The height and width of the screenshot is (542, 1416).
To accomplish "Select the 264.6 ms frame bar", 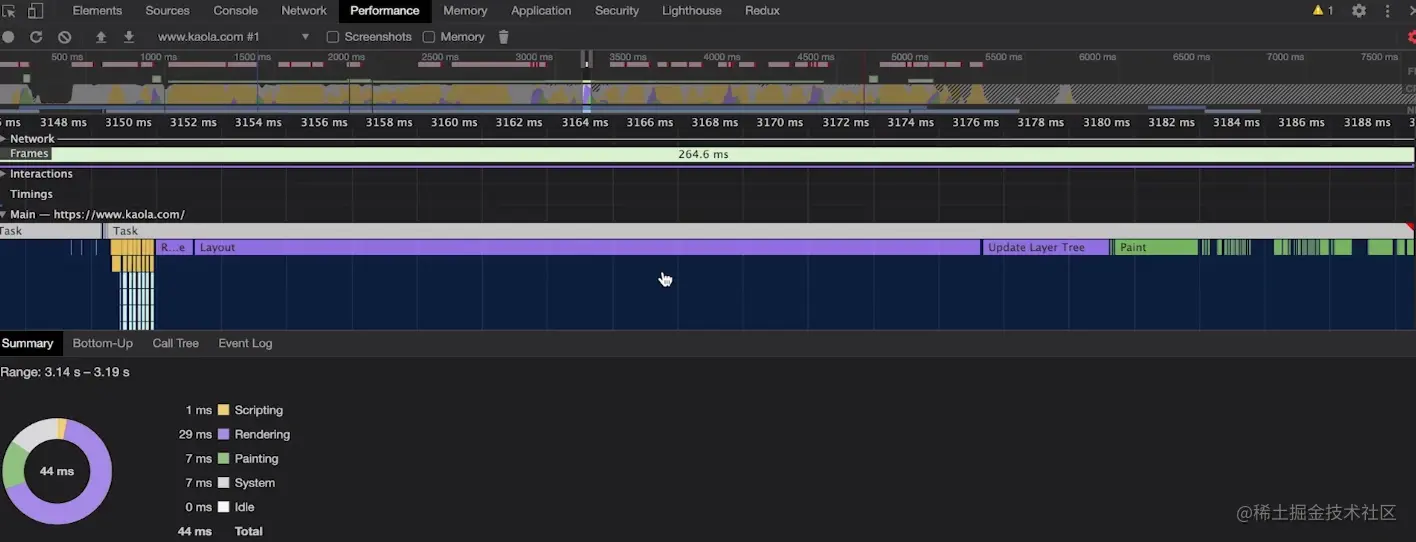I will pos(732,154).
